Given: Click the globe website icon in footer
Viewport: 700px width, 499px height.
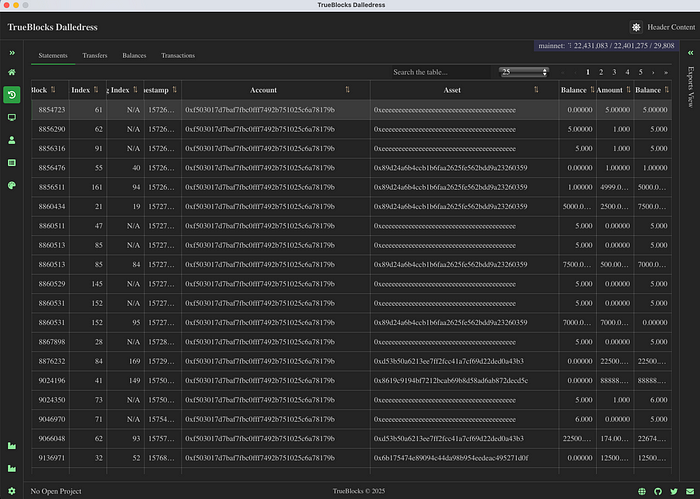Looking at the screenshot, I should pos(641,491).
